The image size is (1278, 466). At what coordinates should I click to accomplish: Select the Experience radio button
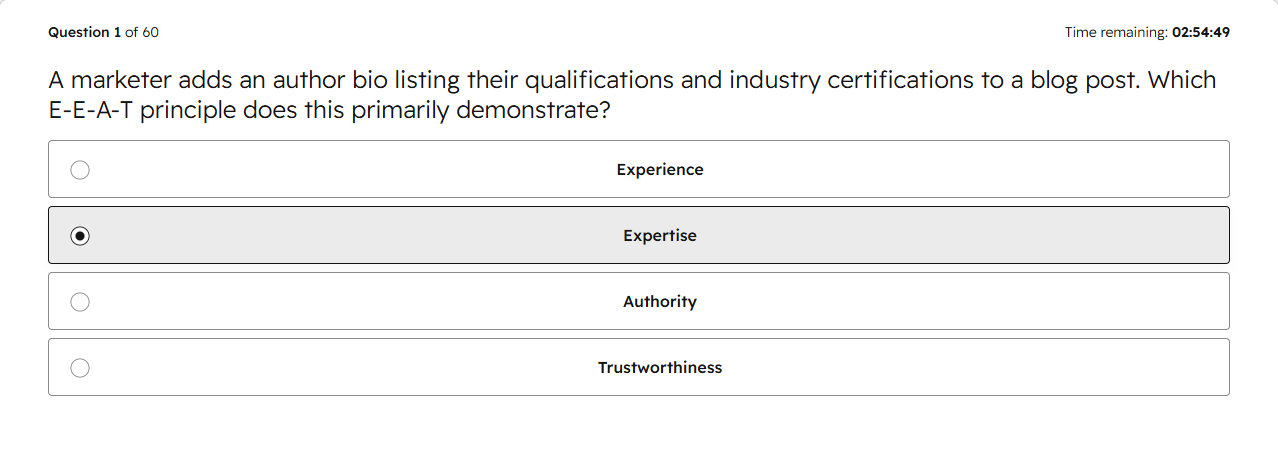tap(80, 170)
